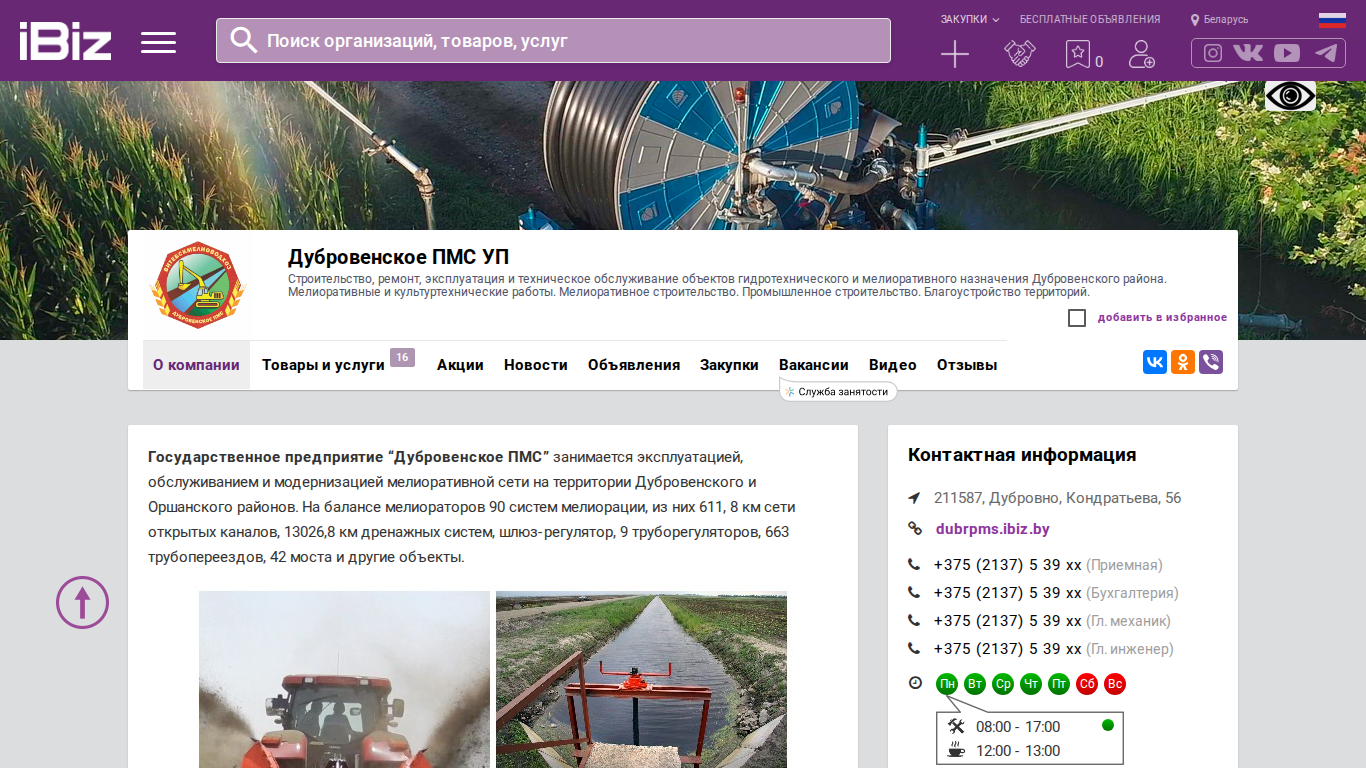Click location arrow icon beside address
1366x768 pixels.
click(x=914, y=498)
